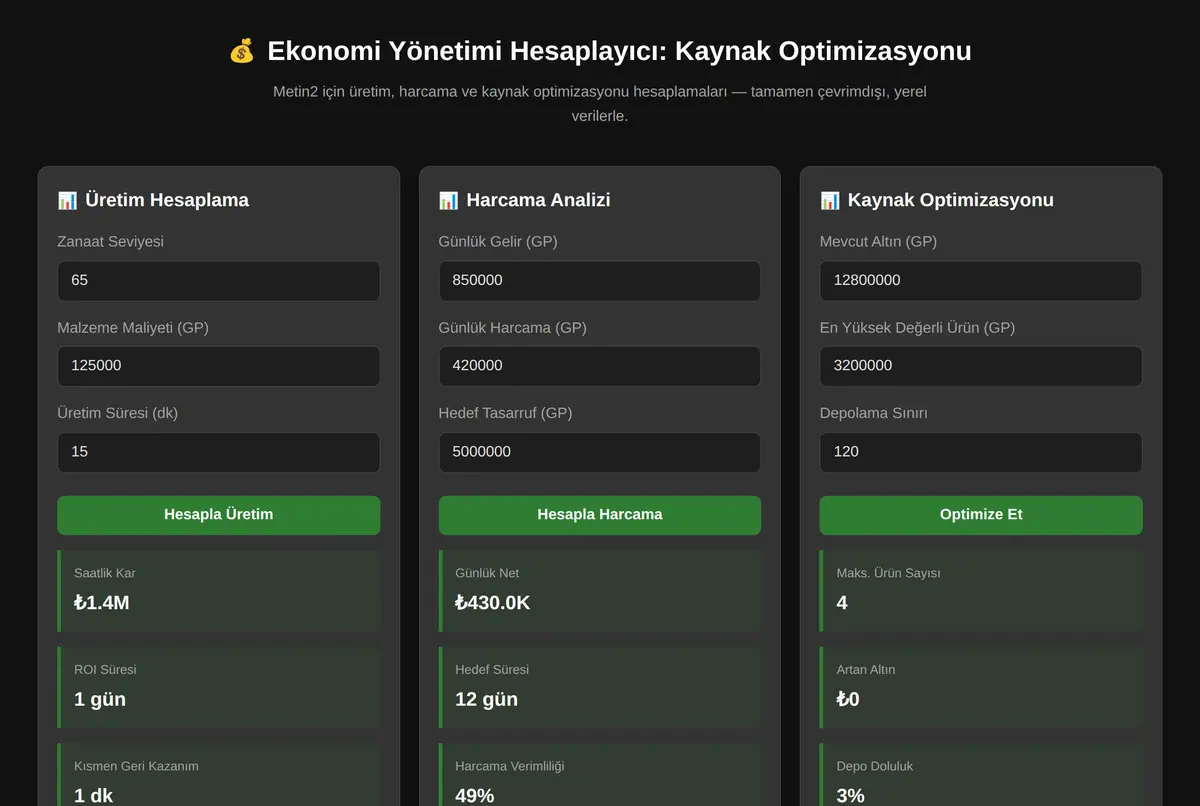Click the Kaynak Optimizasyonu card heading
This screenshot has height=806, width=1200.
(951, 200)
